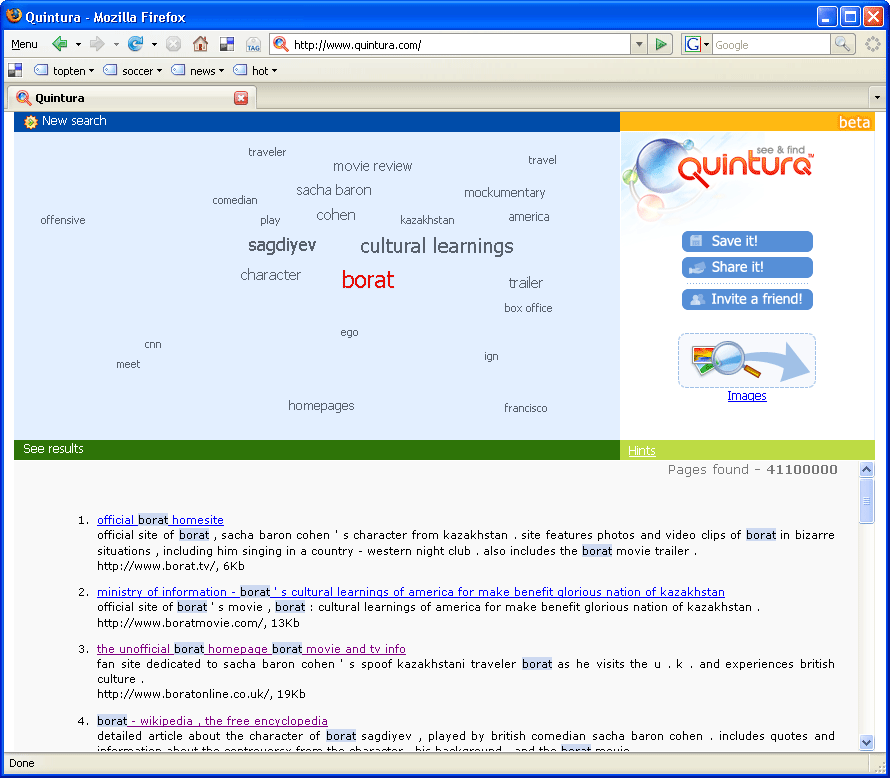Open the borat wikipedia result link

(x=212, y=721)
